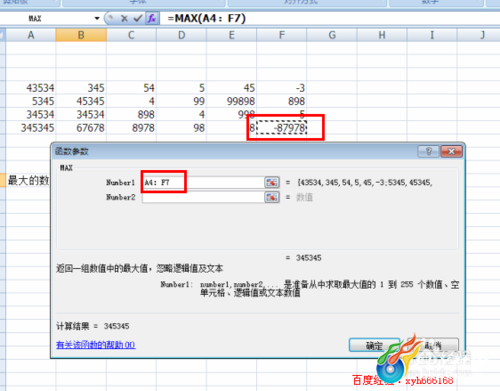
Task: Click the formula bar text =MAX(A4: F7)
Action: (x=207, y=18)
